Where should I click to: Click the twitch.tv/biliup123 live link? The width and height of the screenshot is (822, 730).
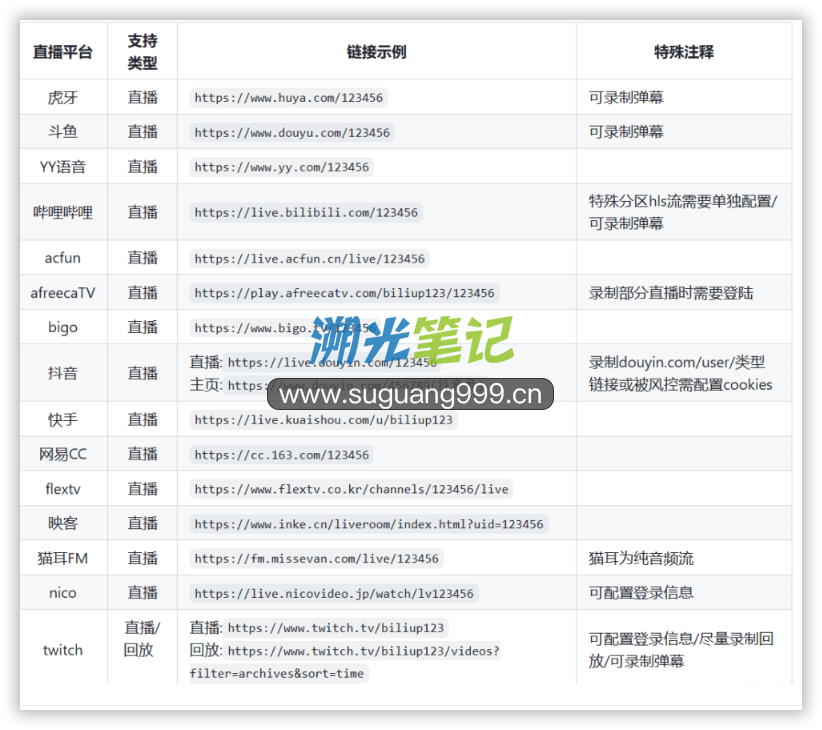[335, 628]
